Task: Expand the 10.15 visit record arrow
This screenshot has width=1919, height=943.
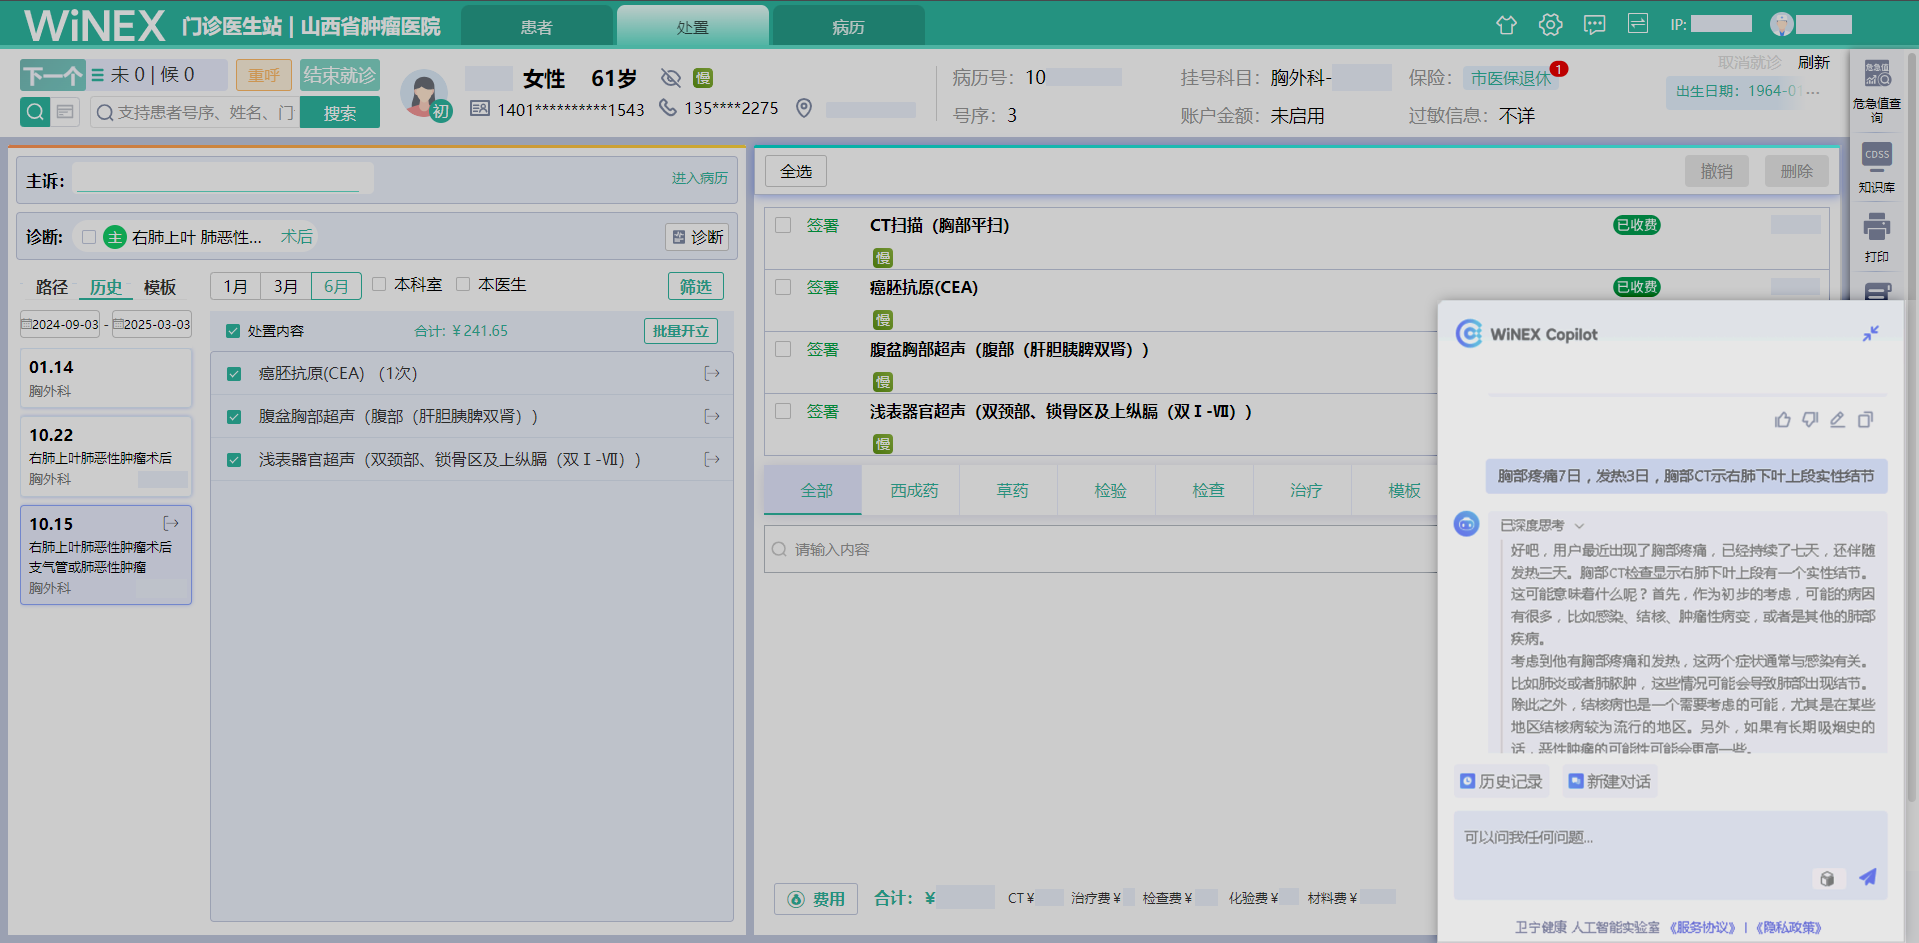Action: (x=171, y=523)
